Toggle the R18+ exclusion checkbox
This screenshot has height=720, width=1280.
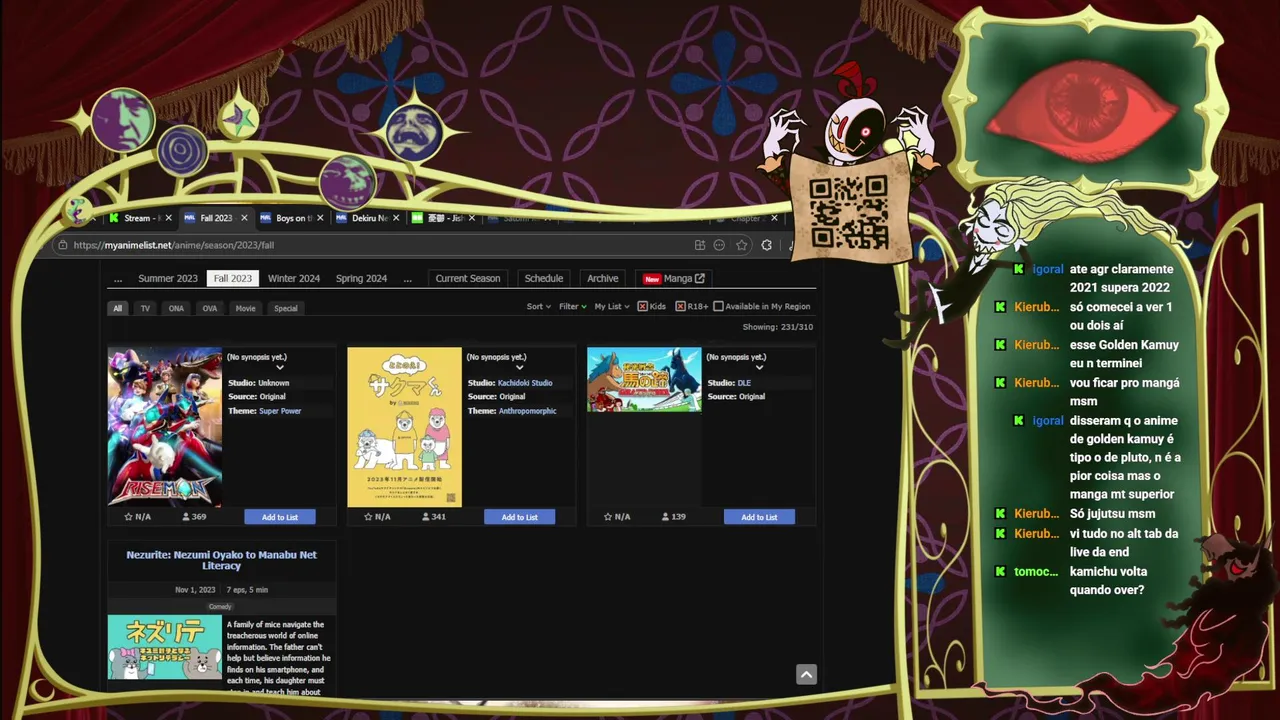coord(680,307)
